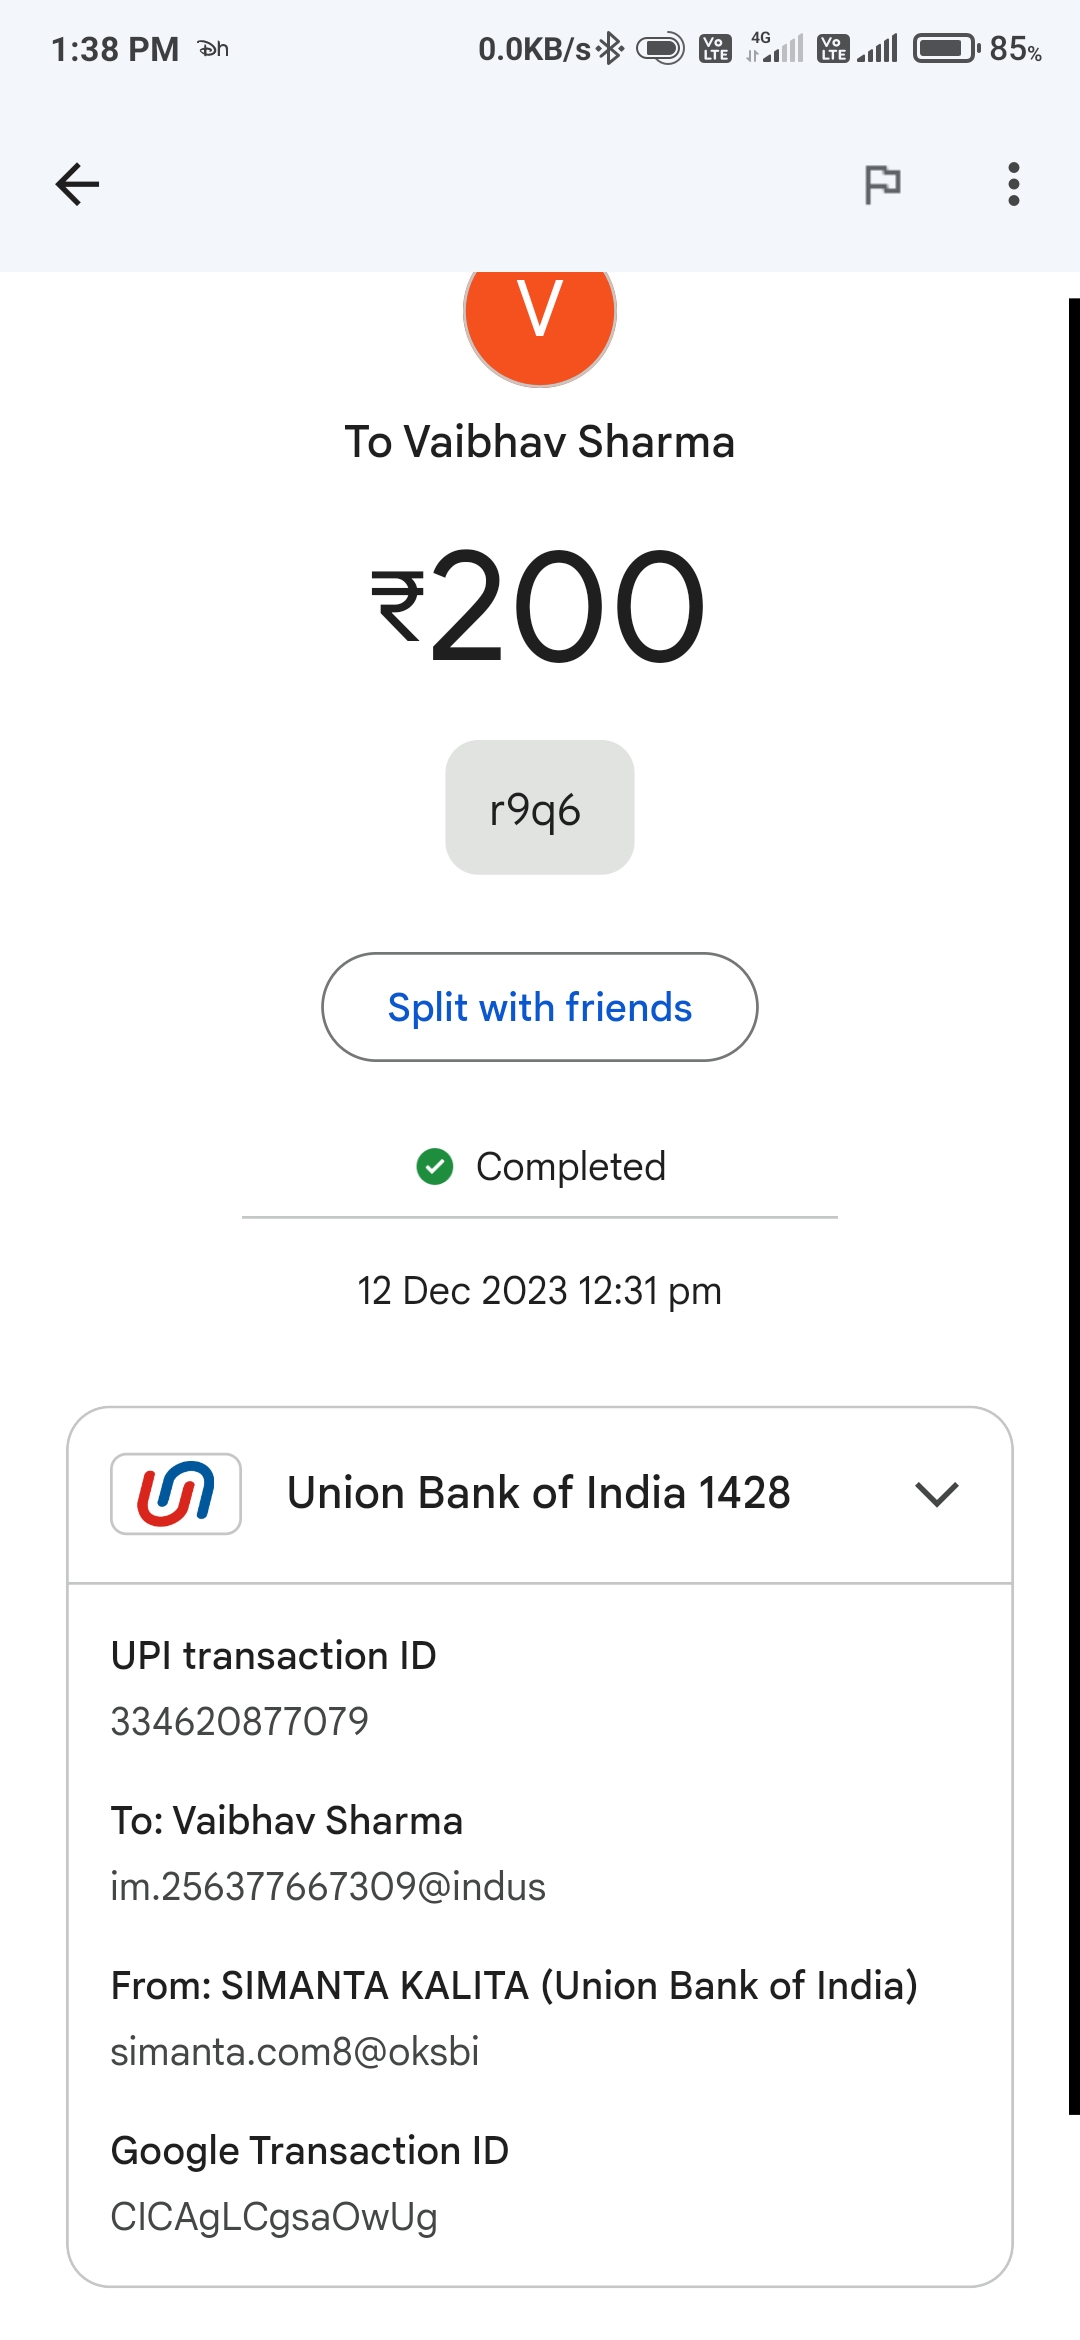Image resolution: width=1080 pixels, height=2340 pixels.
Task: Tap the Union Bank of India 1428 header
Action: point(538,1494)
